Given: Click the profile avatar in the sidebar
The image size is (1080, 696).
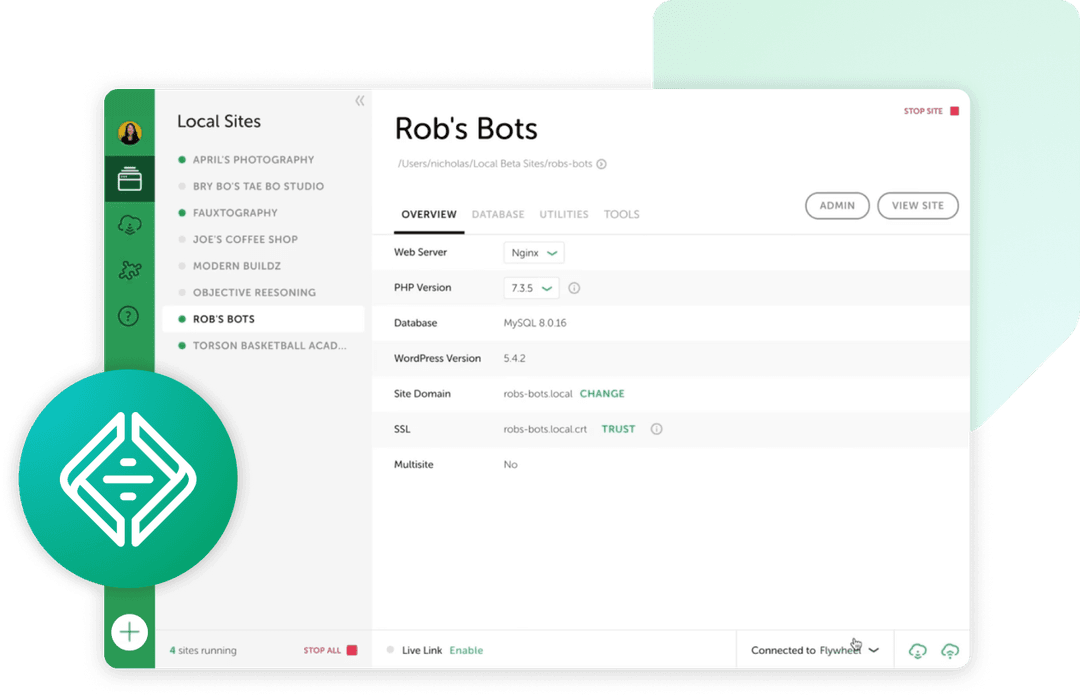Looking at the screenshot, I should (129, 131).
